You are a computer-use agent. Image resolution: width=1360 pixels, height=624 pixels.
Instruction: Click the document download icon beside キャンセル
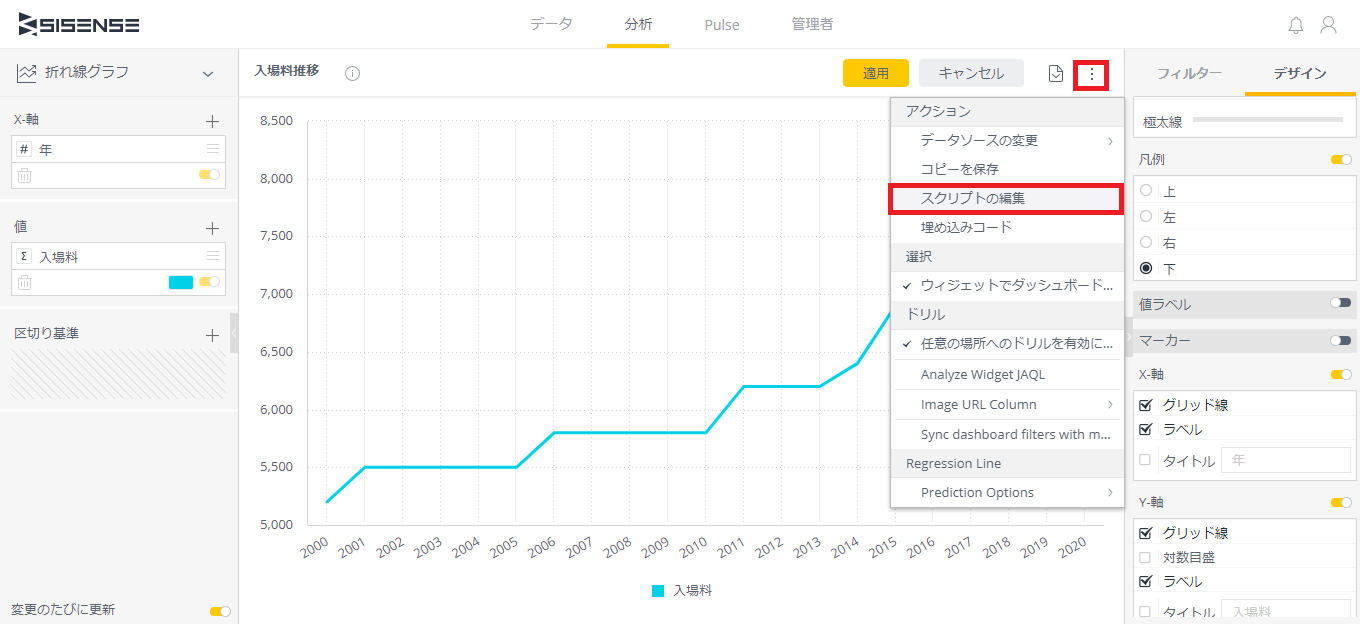[1055, 73]
